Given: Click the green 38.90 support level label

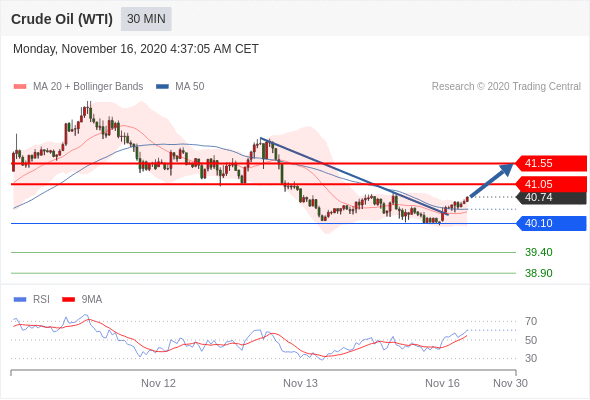Looking at the screenshot, I should point(539,273).
